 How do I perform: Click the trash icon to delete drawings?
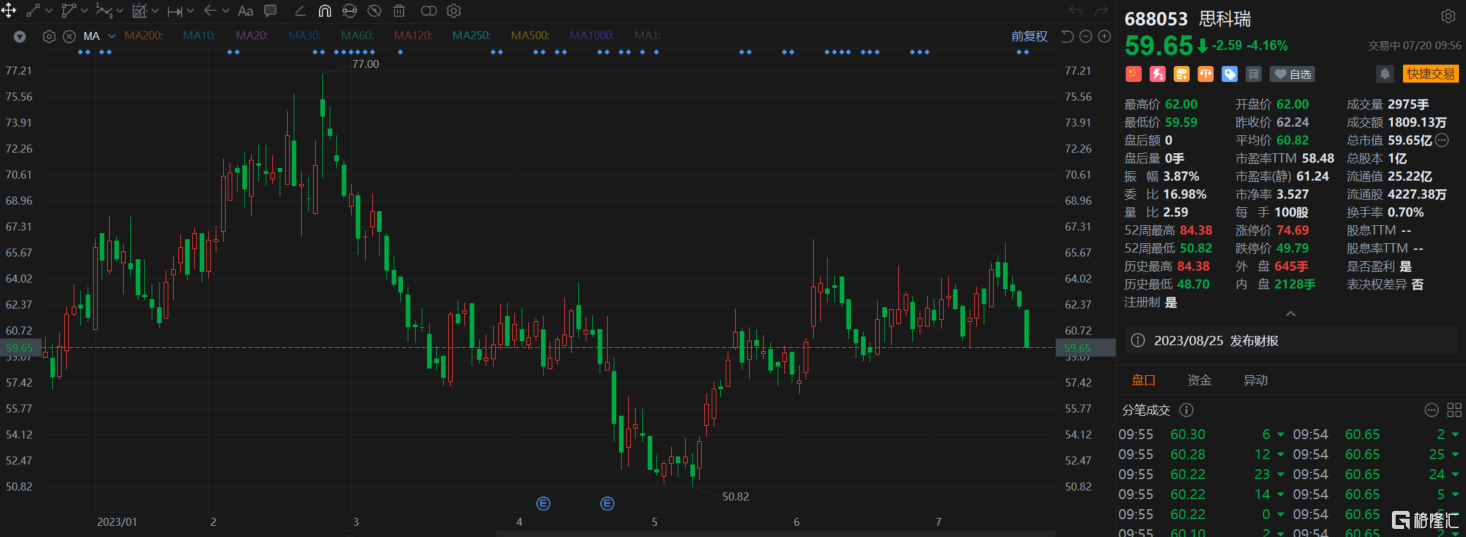pos(399,11)
